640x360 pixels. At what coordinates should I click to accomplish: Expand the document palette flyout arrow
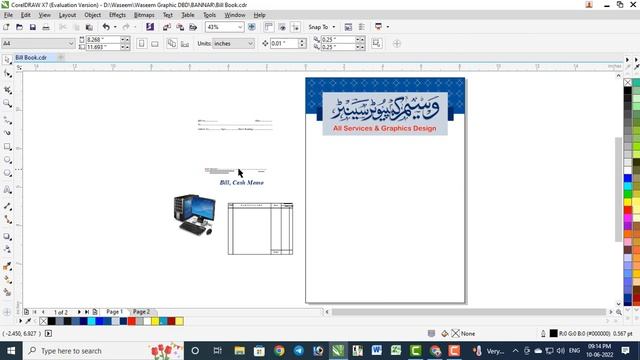click(x=20, y=321)
